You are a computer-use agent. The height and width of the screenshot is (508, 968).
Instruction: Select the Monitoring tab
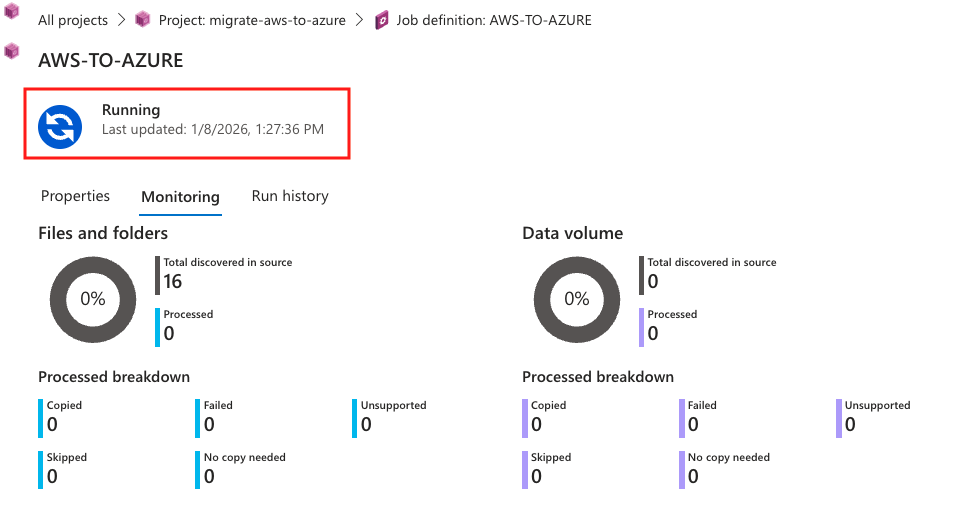click(x=180, y=197)
